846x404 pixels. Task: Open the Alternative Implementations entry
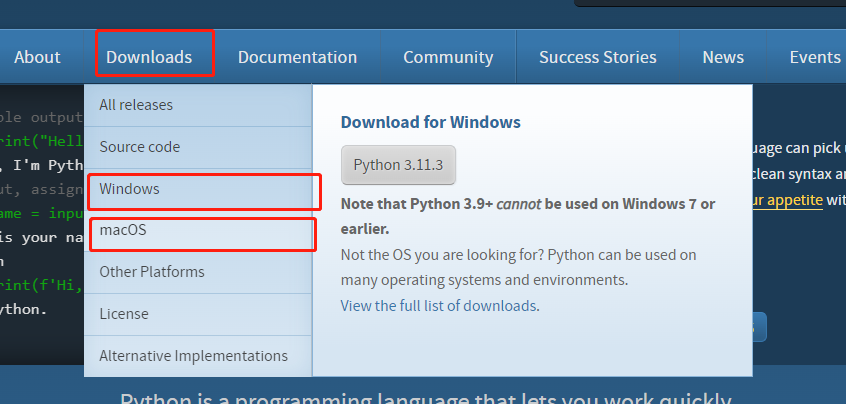[193, 356]
